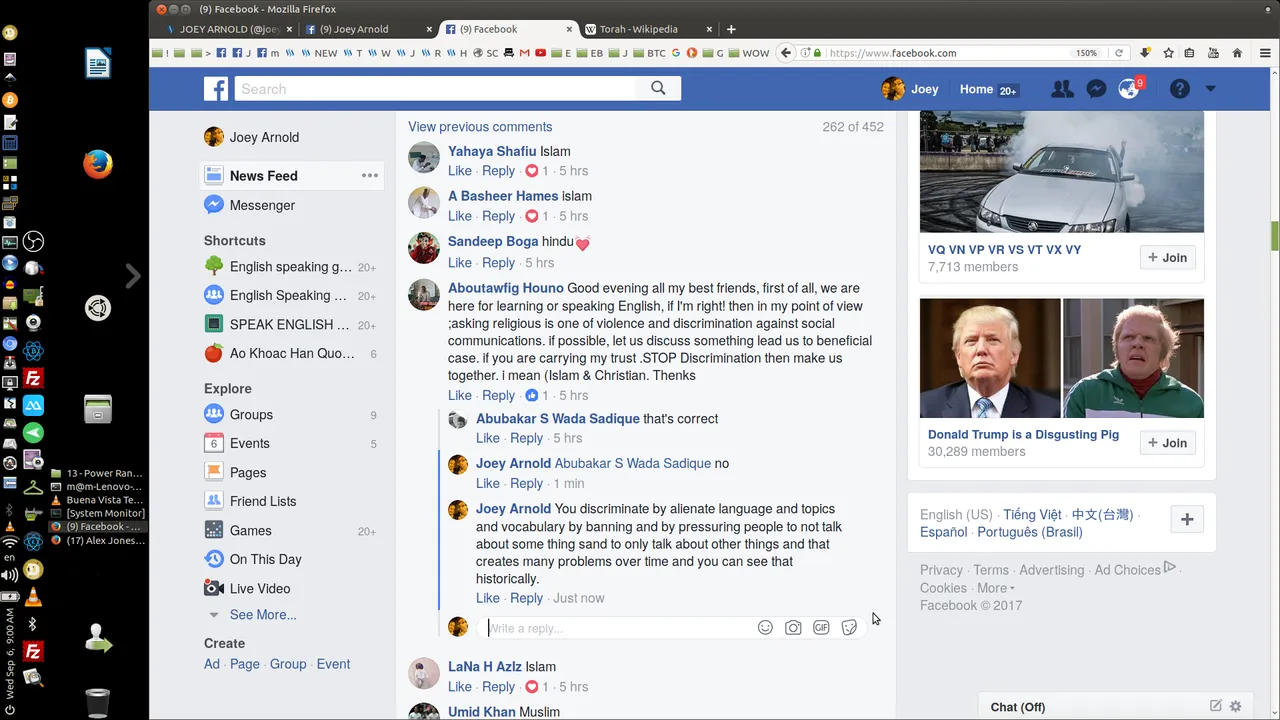1280x720 pixels.
Task: Compose new message icon in chat bar
Action: (x=1216, y=706)
